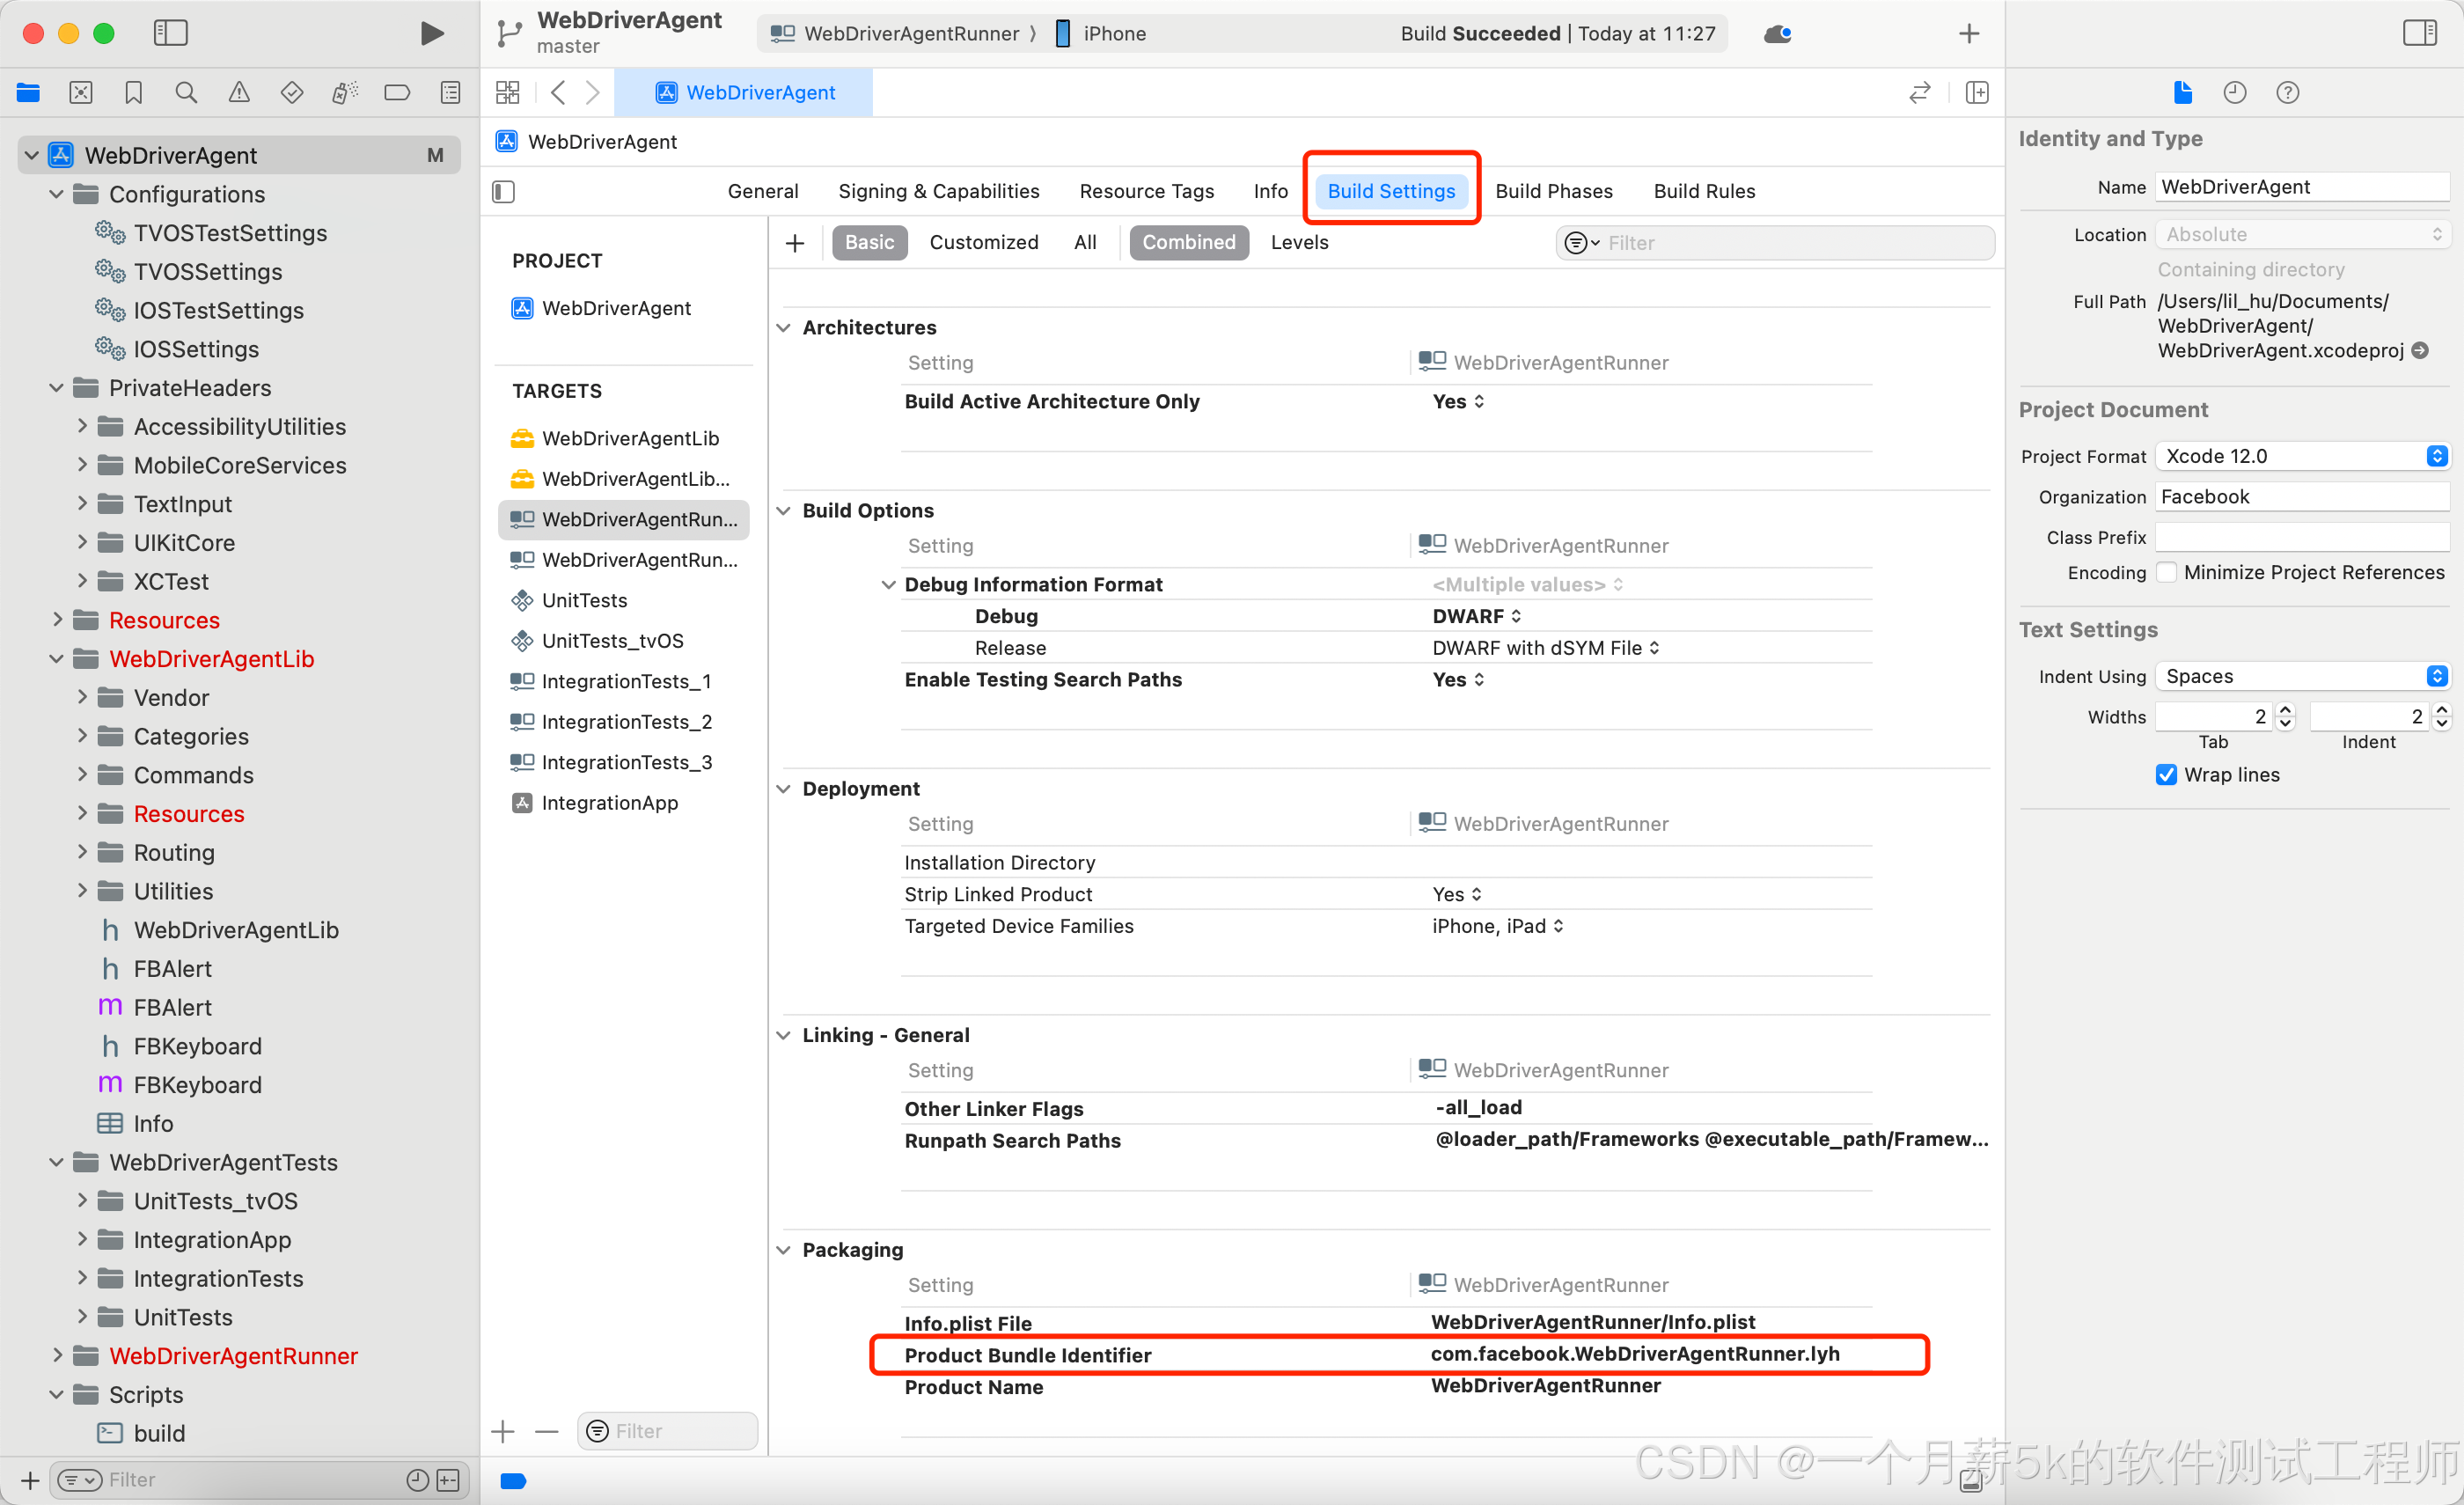Screen dimensions: 2464x1505
Task: Click the plus button in the toolbar
Action: tap(1969, 34)
